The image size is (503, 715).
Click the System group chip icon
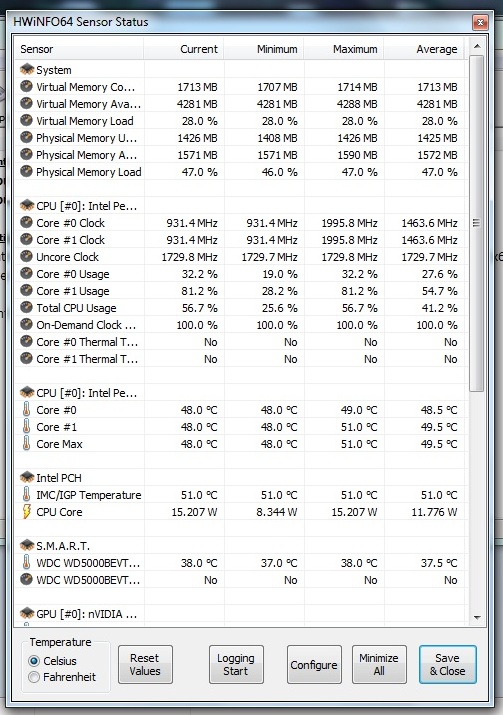click(x=27, y=69)
